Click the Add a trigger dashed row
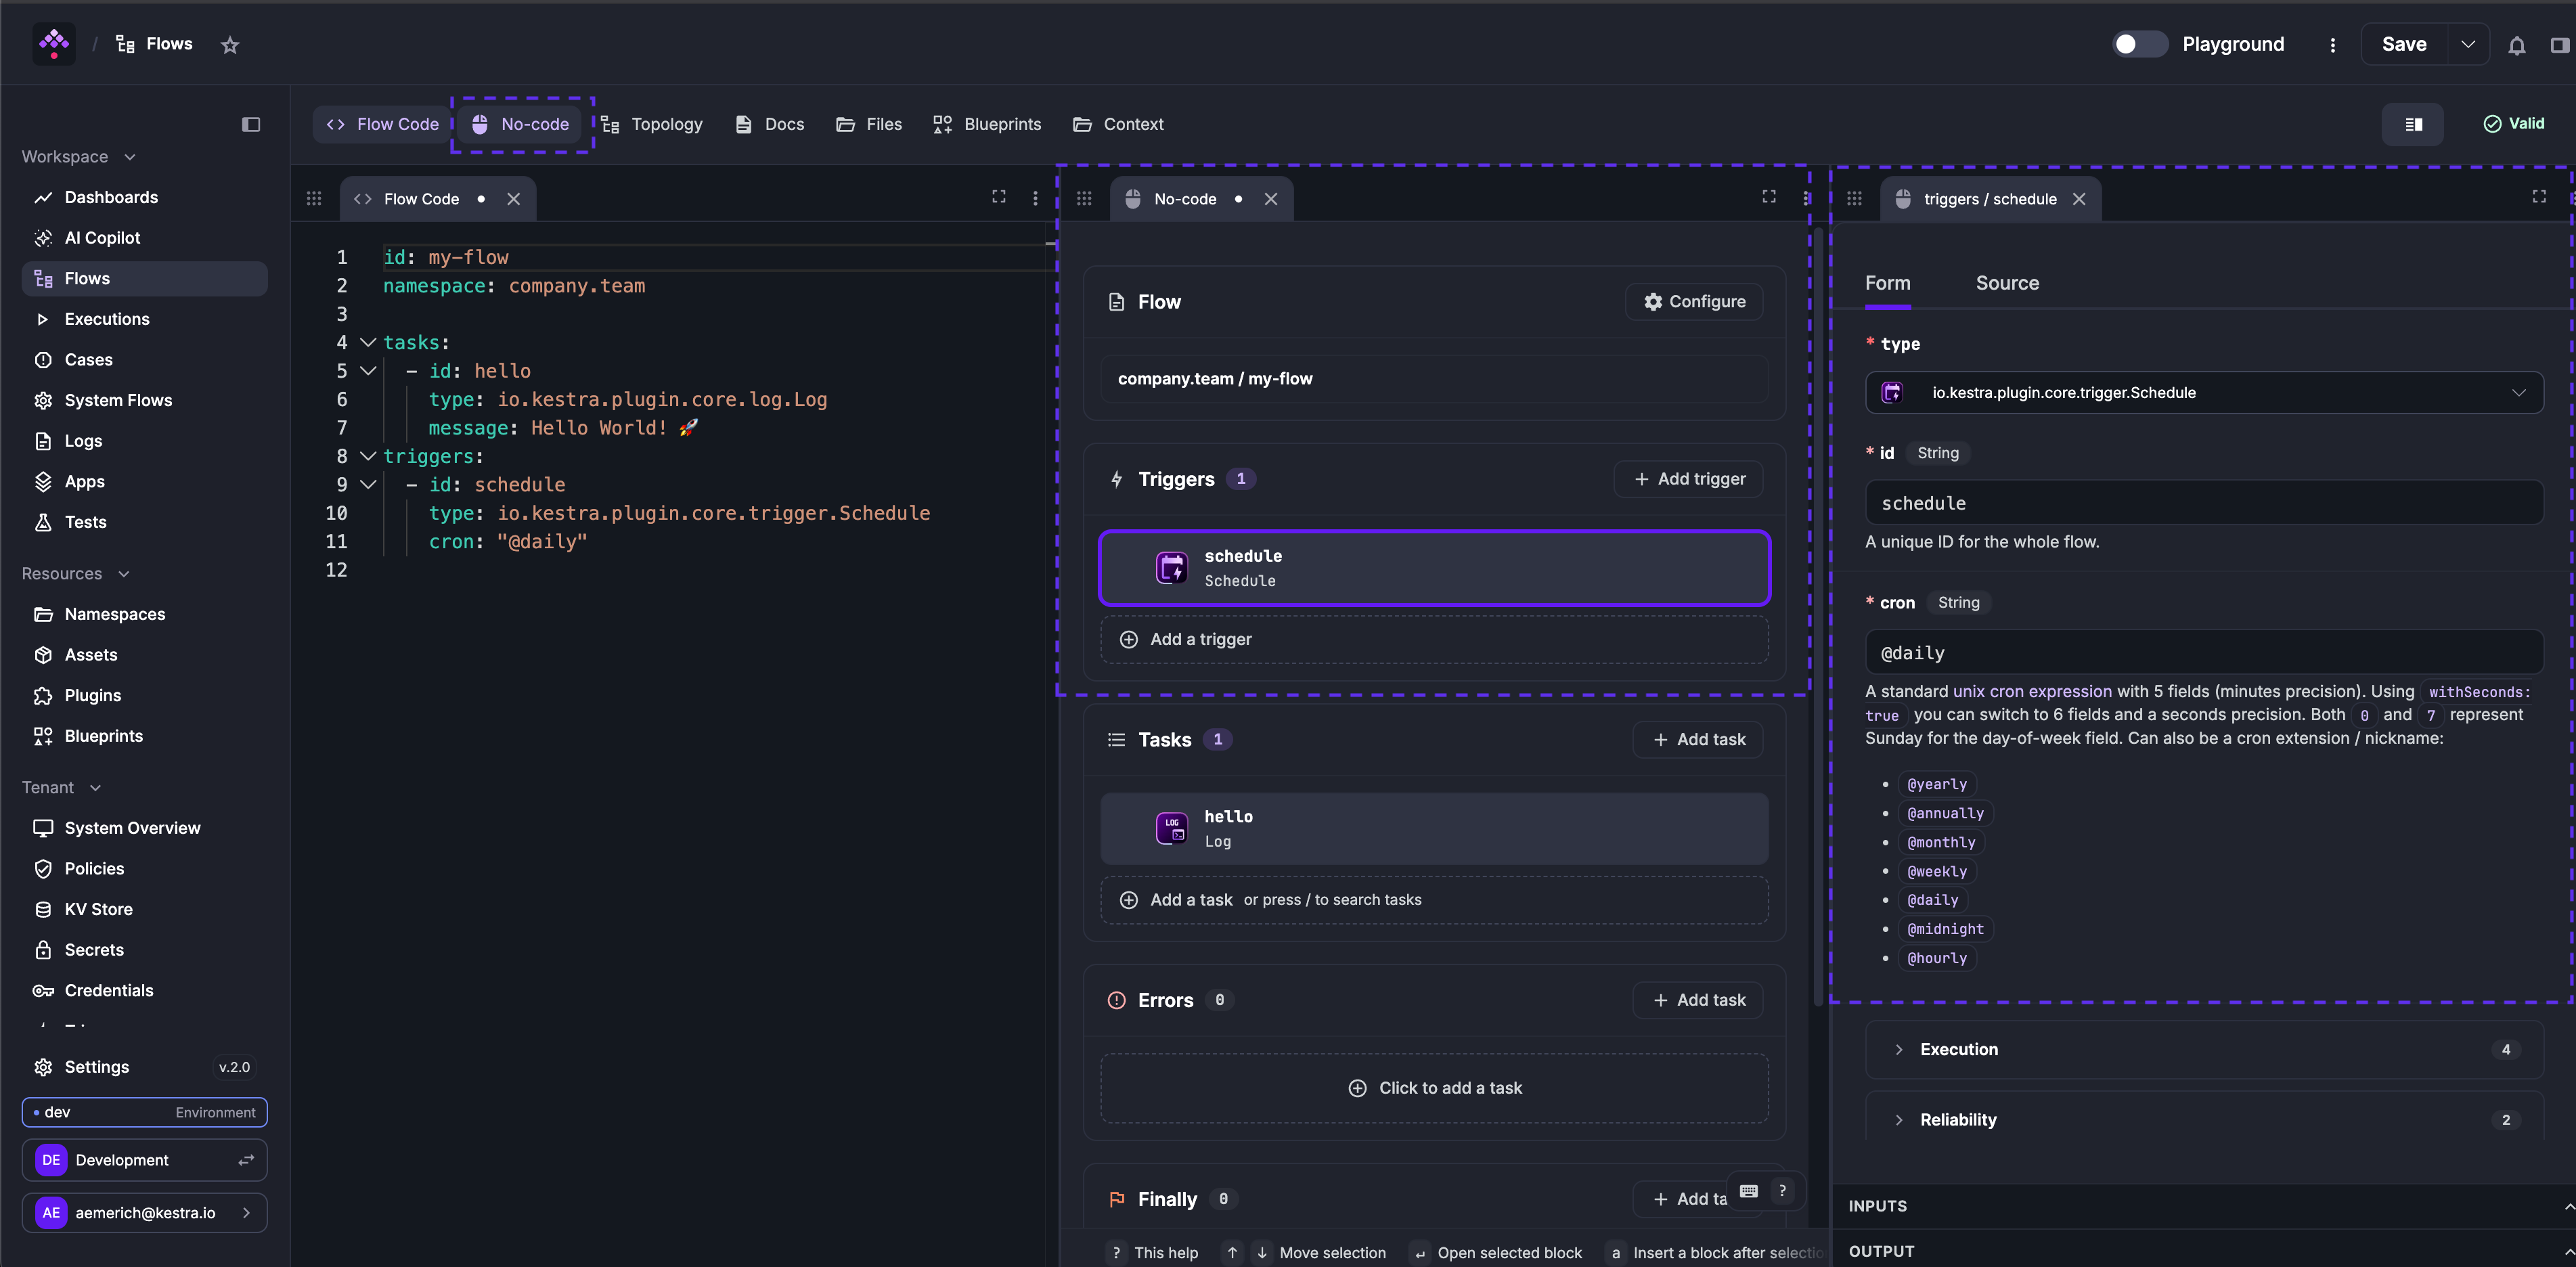This screenshot has width=2576, height=1267. tap(1434, 639)
